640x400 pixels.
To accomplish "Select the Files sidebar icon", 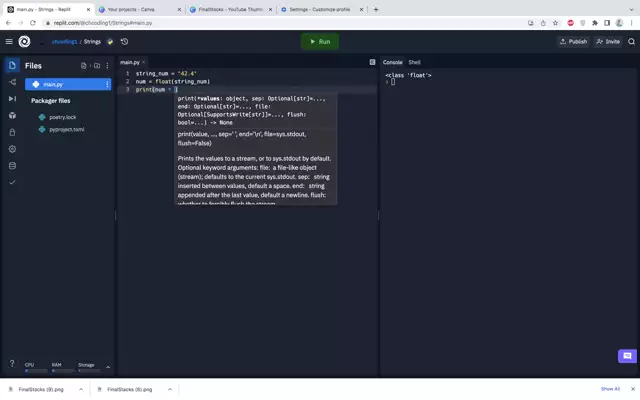I will 12,65.
